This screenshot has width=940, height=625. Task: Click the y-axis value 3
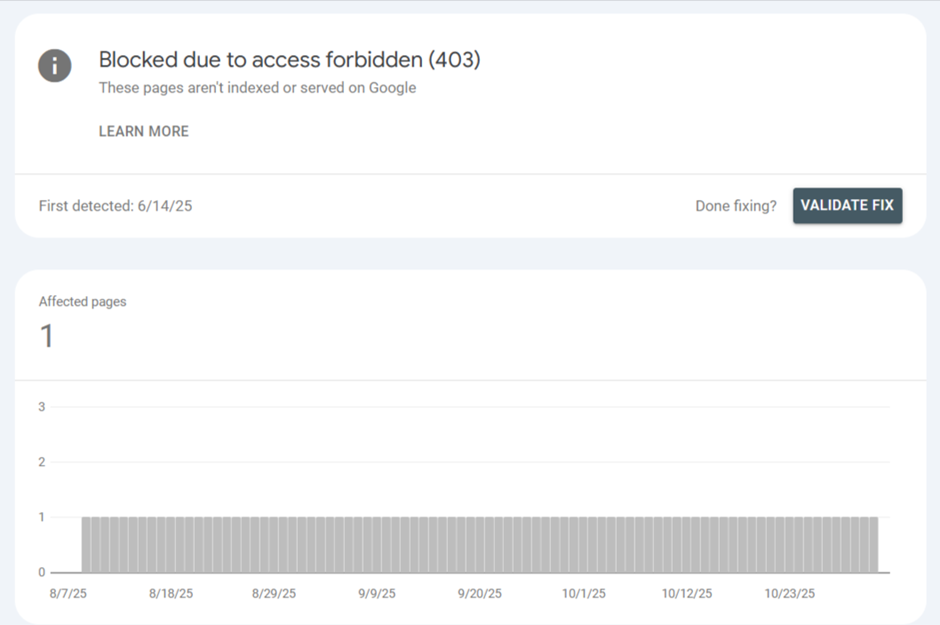tap(42, 407)
